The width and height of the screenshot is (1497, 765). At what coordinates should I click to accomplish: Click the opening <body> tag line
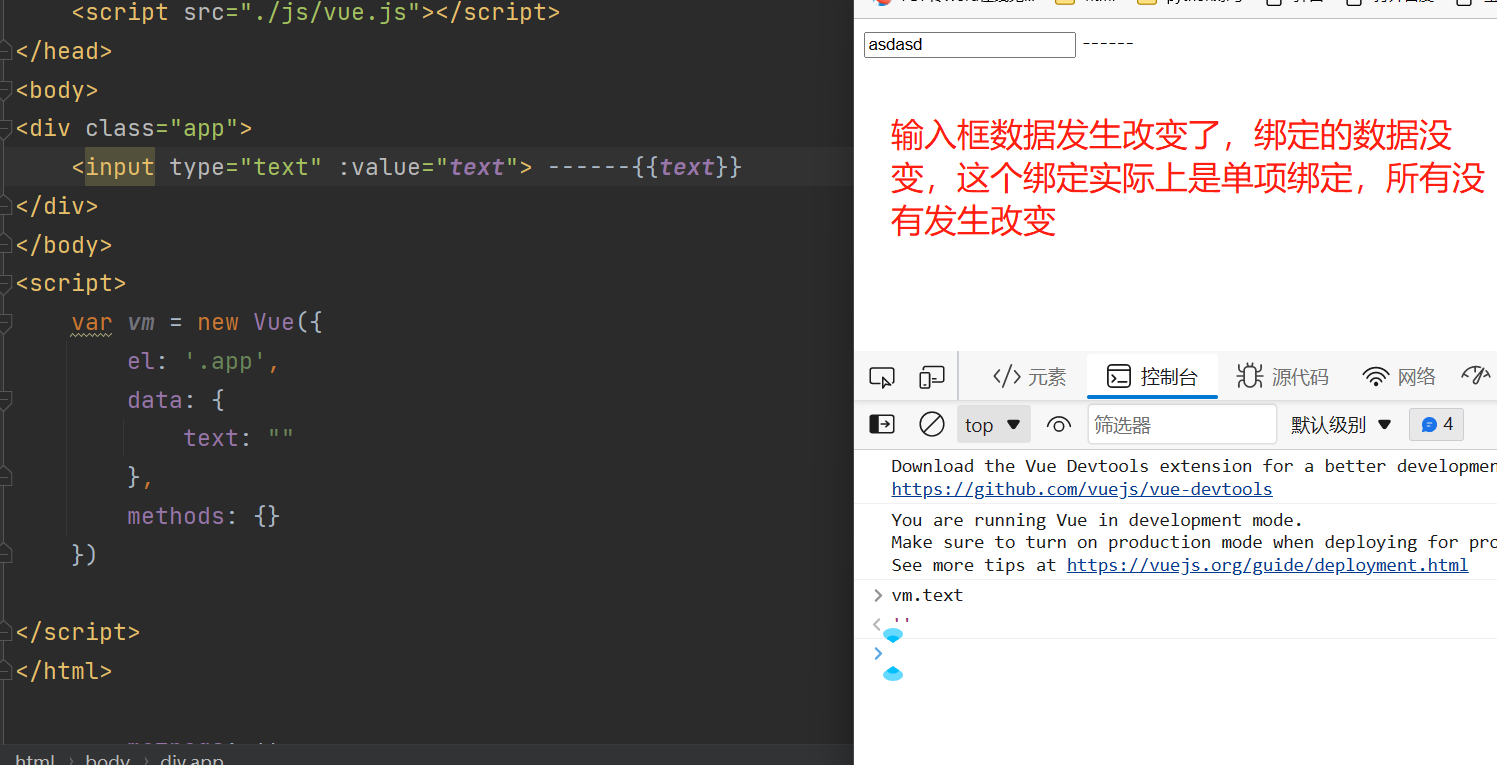click(57, 90)
